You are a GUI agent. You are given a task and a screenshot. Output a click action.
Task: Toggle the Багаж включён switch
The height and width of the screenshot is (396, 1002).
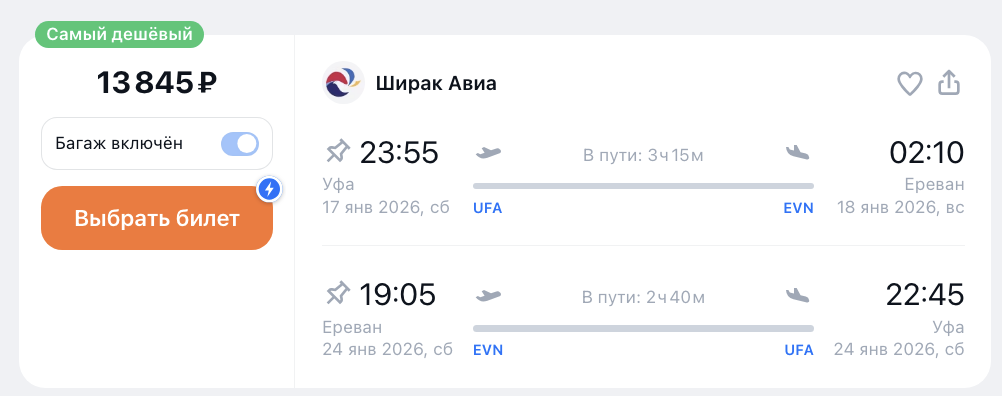point(240,144)
